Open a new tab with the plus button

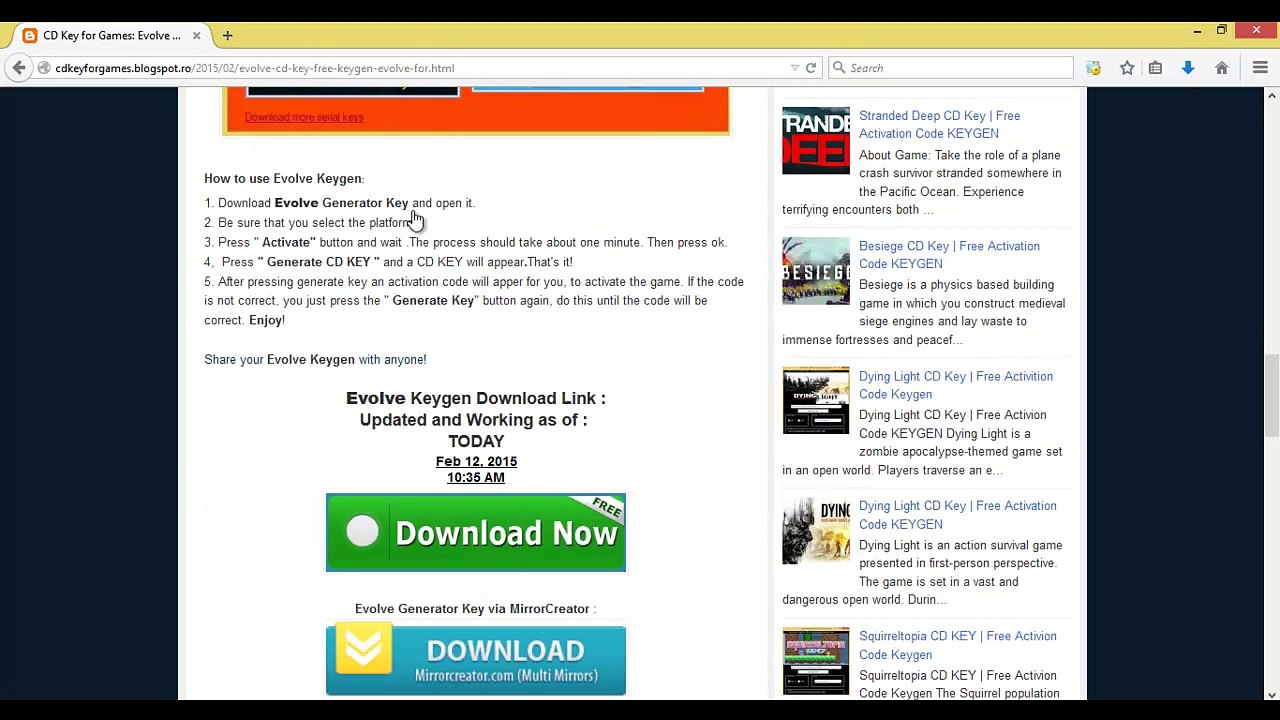pyautogui.click(x=227, y=35)
